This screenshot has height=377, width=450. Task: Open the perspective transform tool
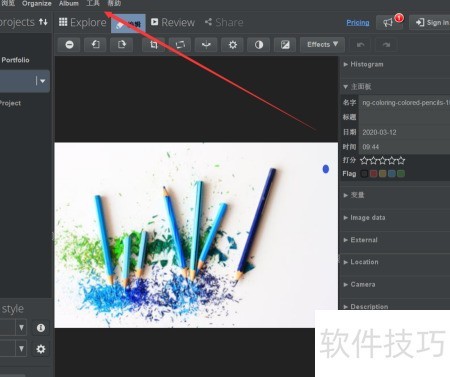pos(180,45)
